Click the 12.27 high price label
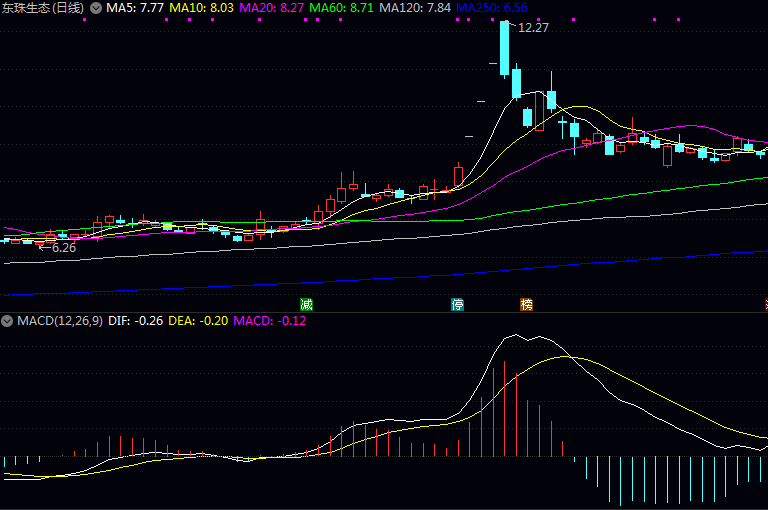768x510 pixels. tap(533, 28)
